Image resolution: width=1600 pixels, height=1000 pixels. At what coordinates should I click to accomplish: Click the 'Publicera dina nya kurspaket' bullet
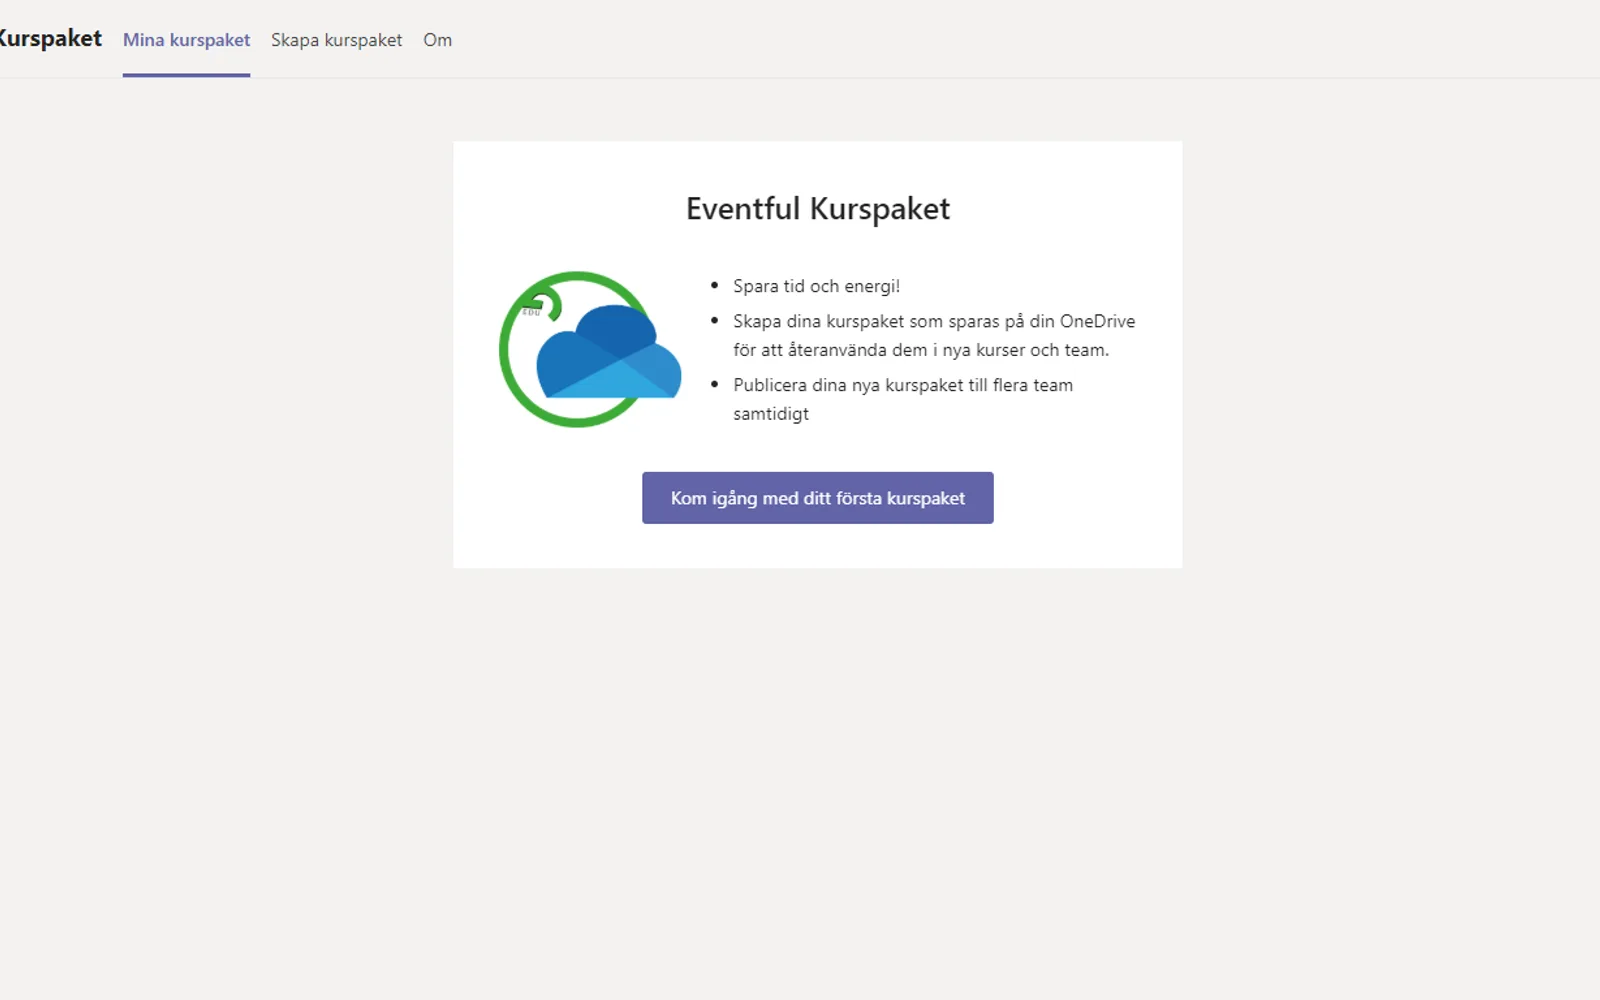(x=902, y=399)
